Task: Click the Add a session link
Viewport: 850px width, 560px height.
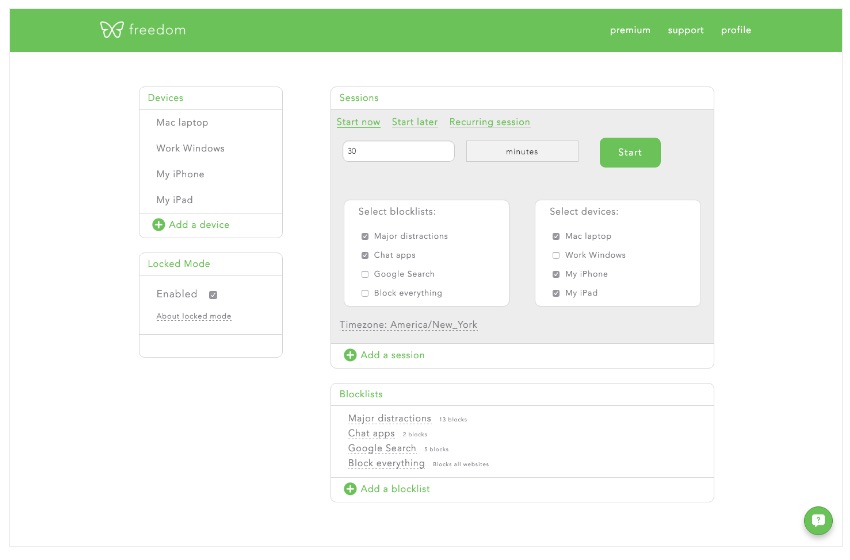Action: click(392, 355)
